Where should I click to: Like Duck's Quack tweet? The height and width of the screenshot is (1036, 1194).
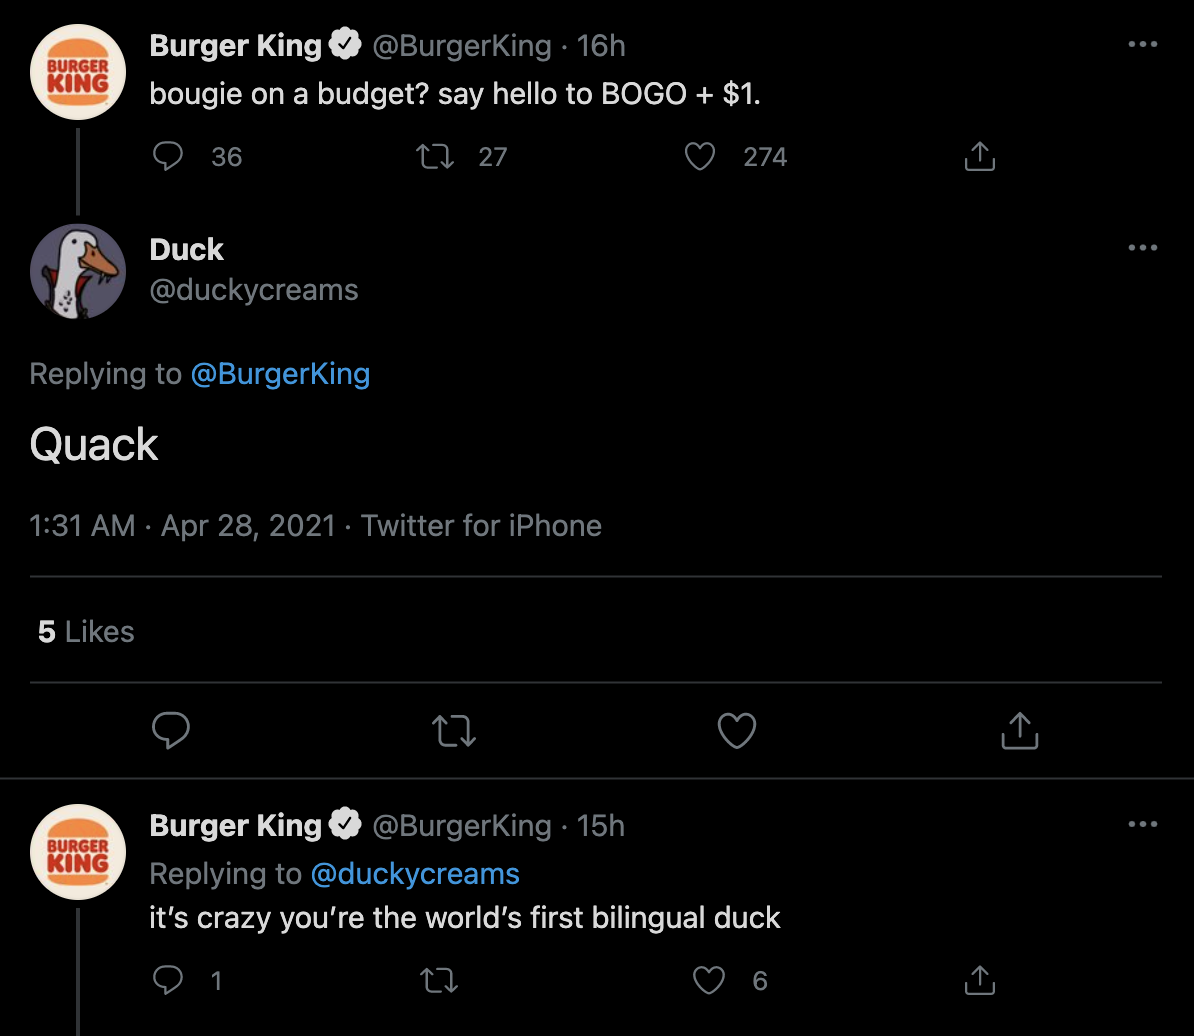tap(737, 731)
